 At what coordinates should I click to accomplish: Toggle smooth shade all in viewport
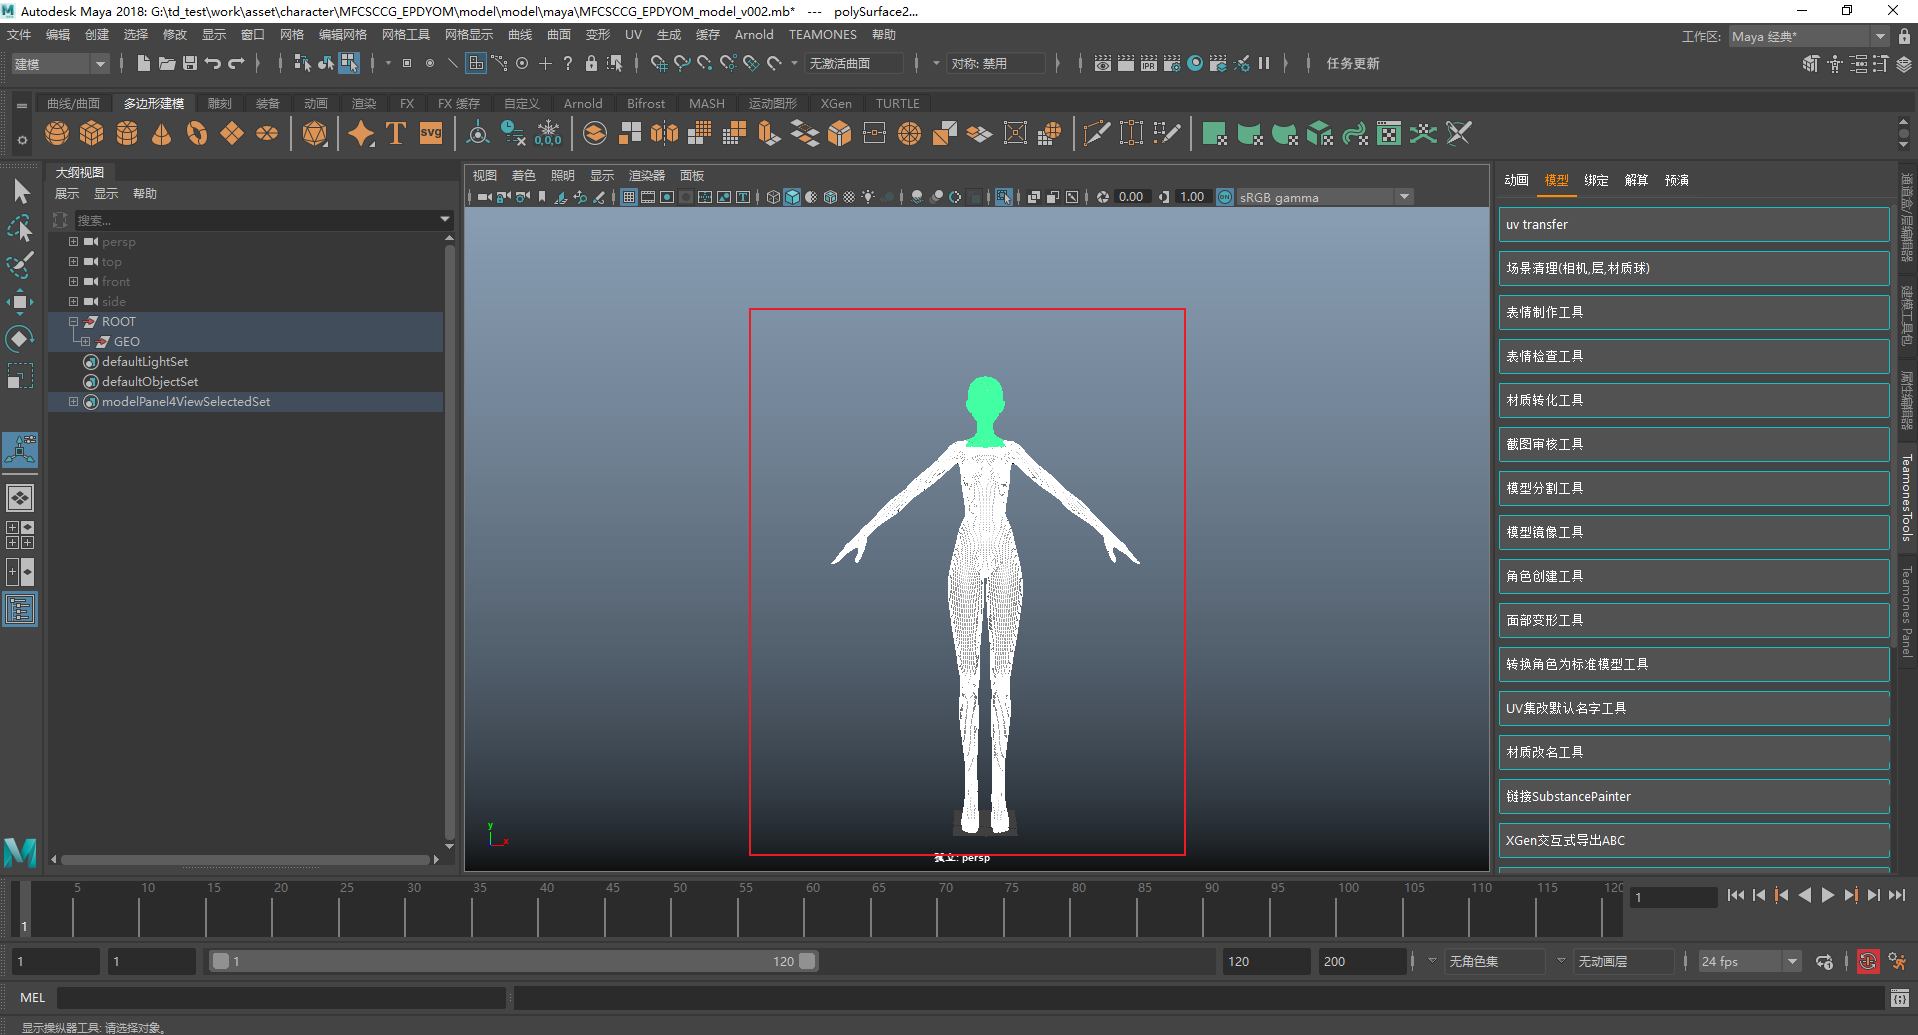click(x=792, y=197)
